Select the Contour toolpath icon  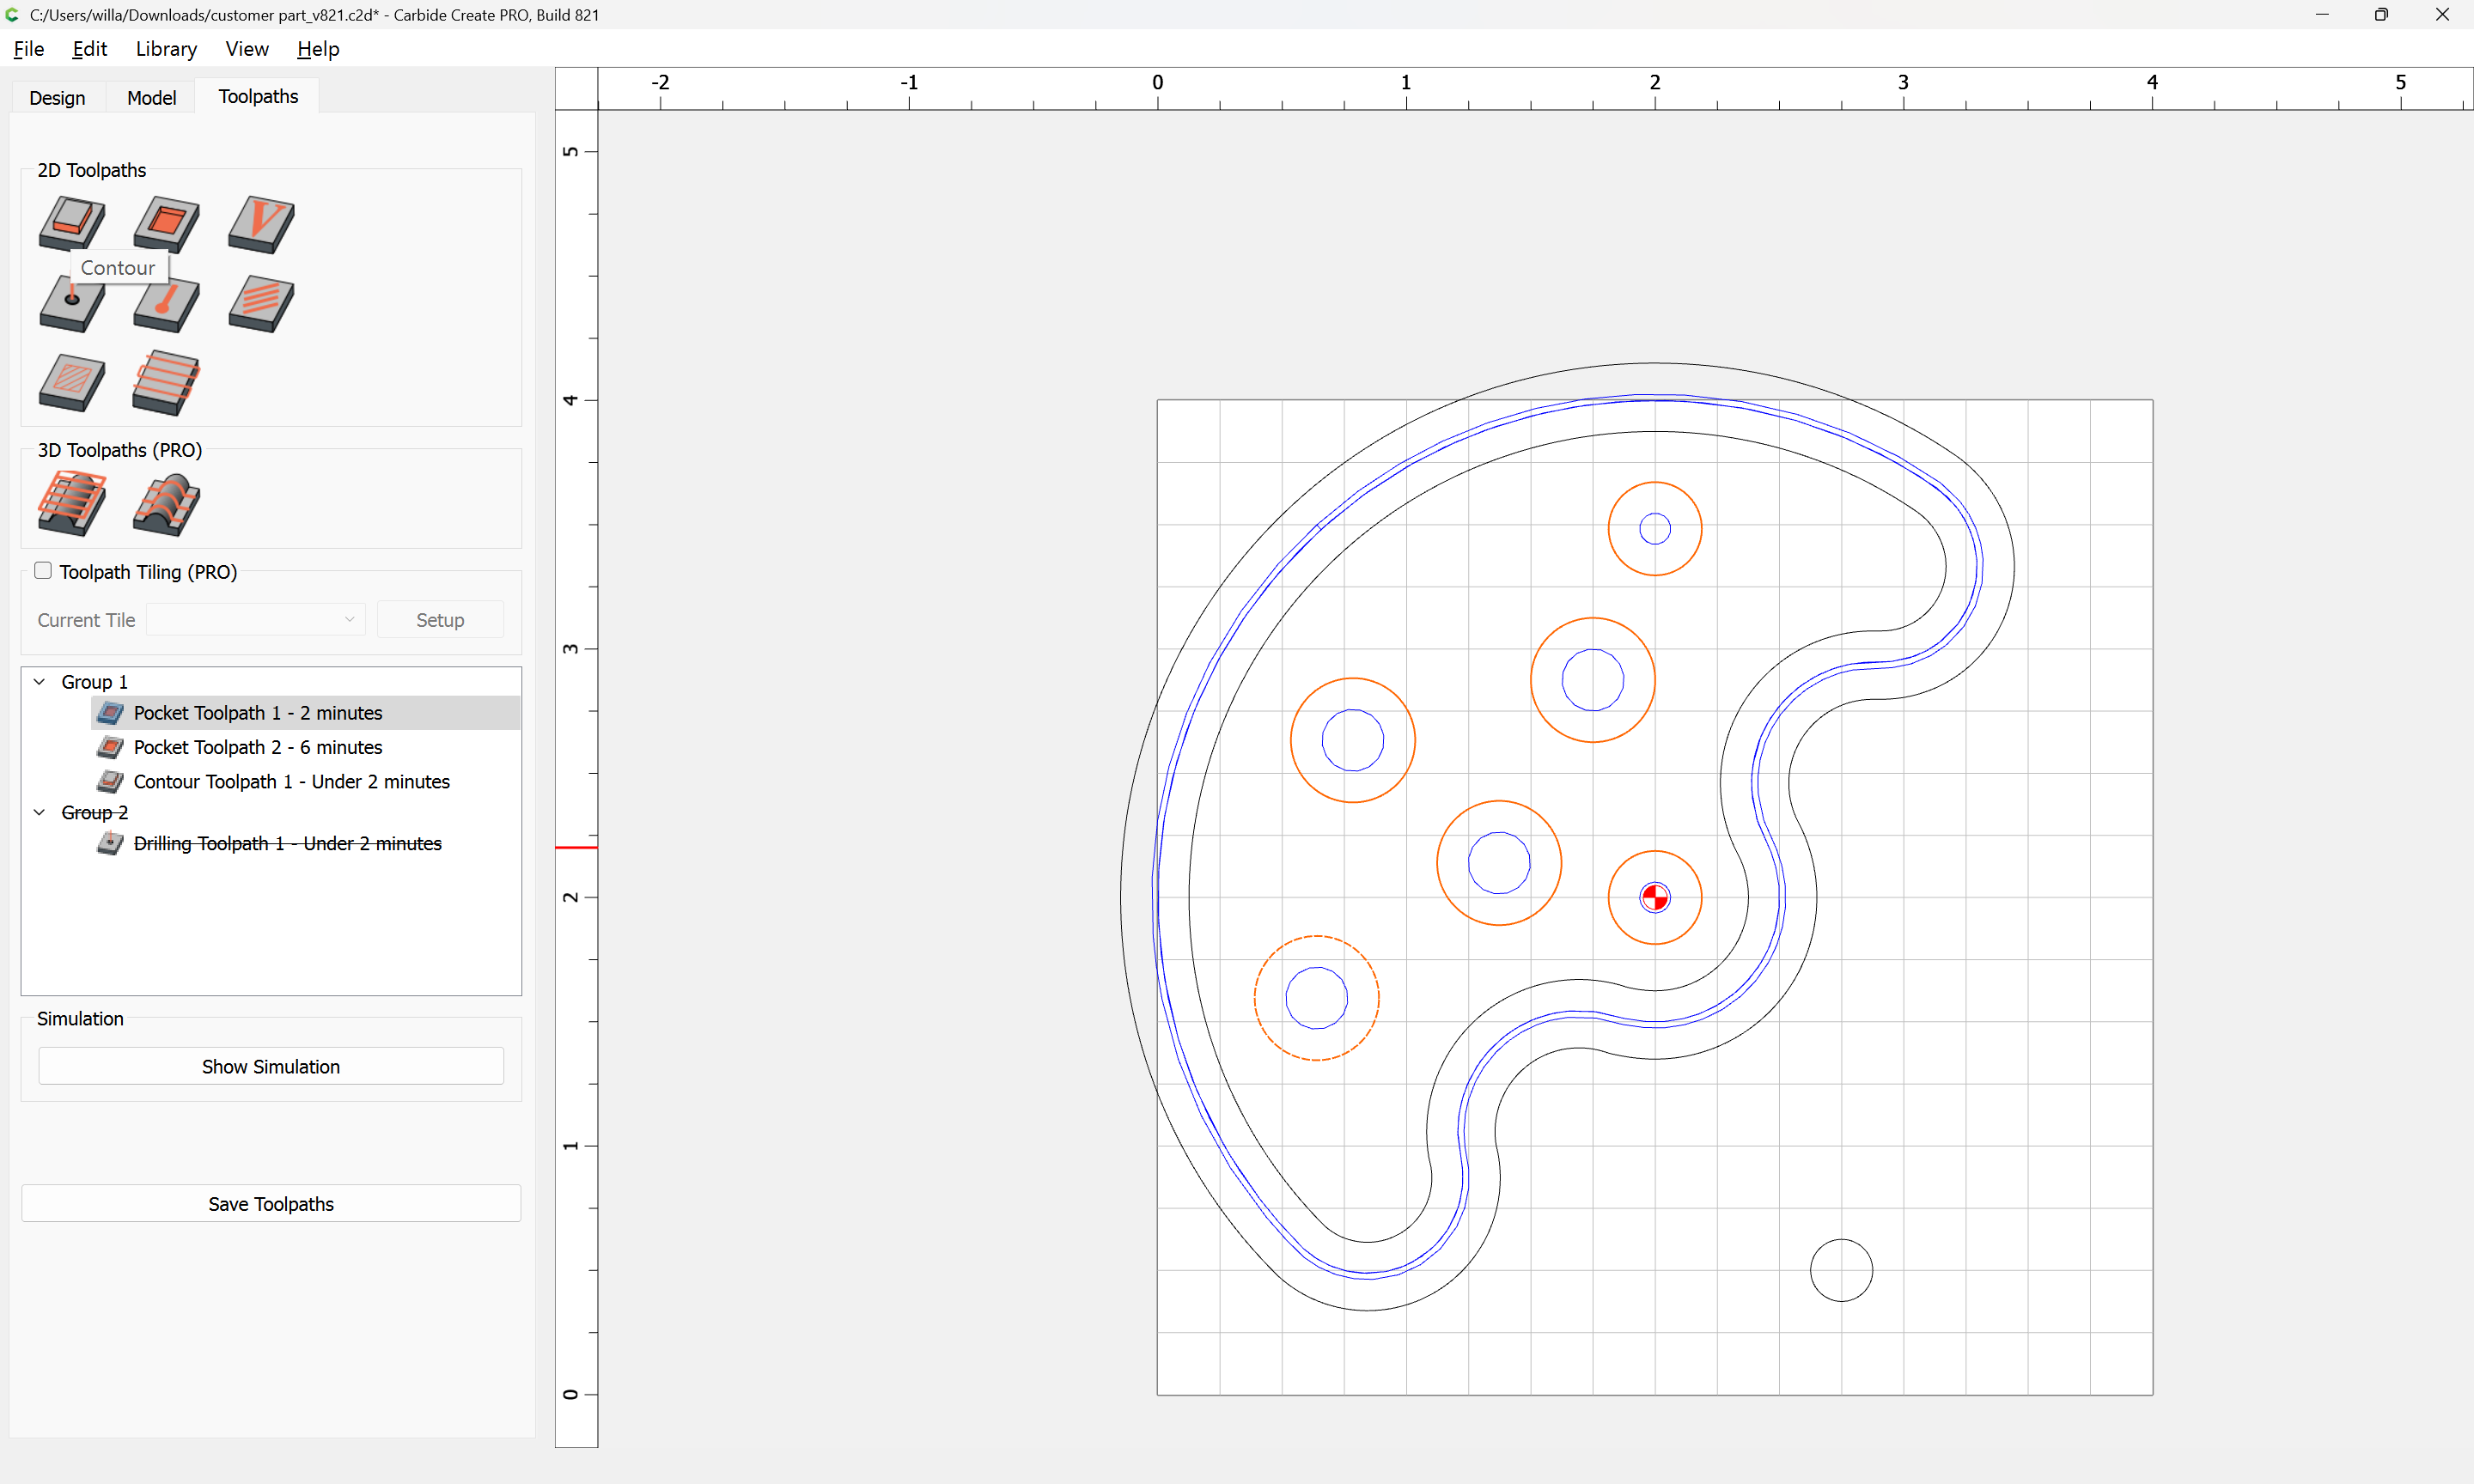point(72,222)
